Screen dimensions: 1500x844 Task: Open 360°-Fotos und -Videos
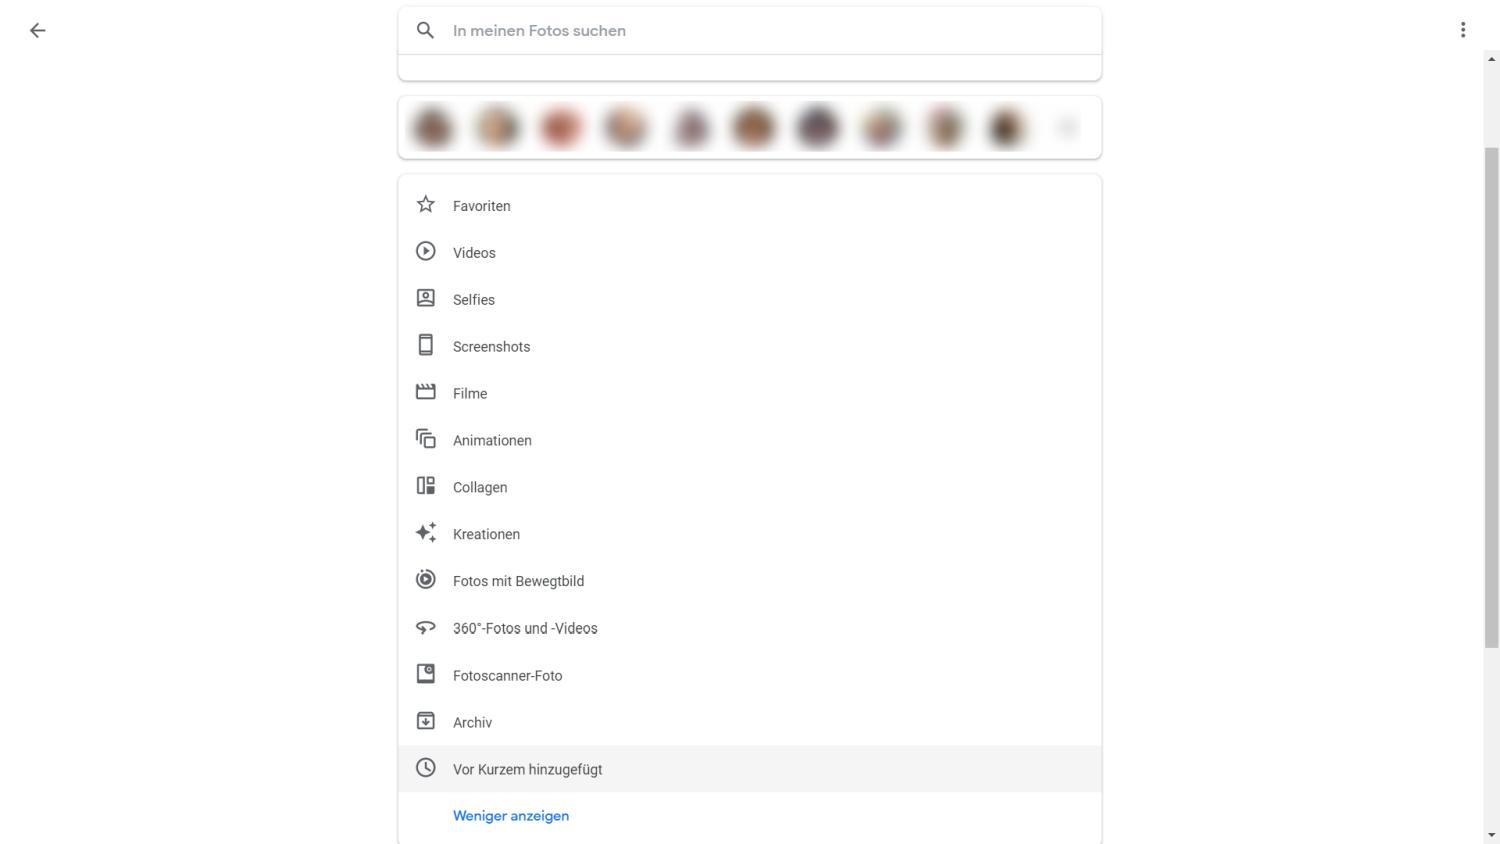click(x=525, y=628)
